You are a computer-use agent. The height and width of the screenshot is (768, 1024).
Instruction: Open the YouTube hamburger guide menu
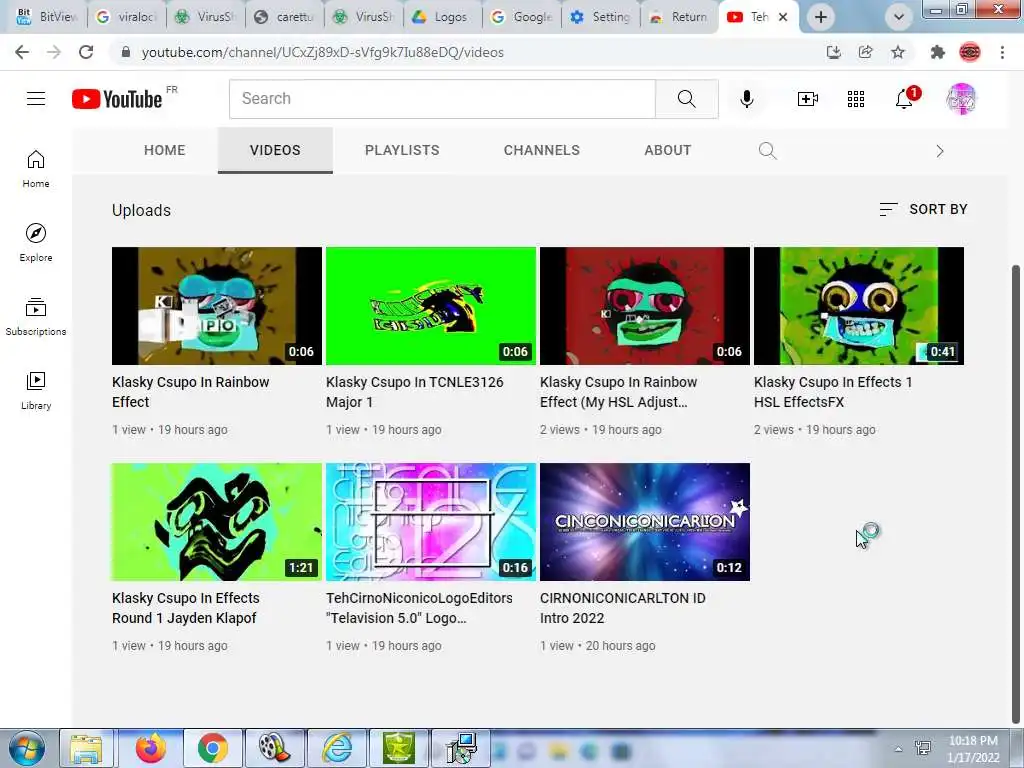(36, 99)
